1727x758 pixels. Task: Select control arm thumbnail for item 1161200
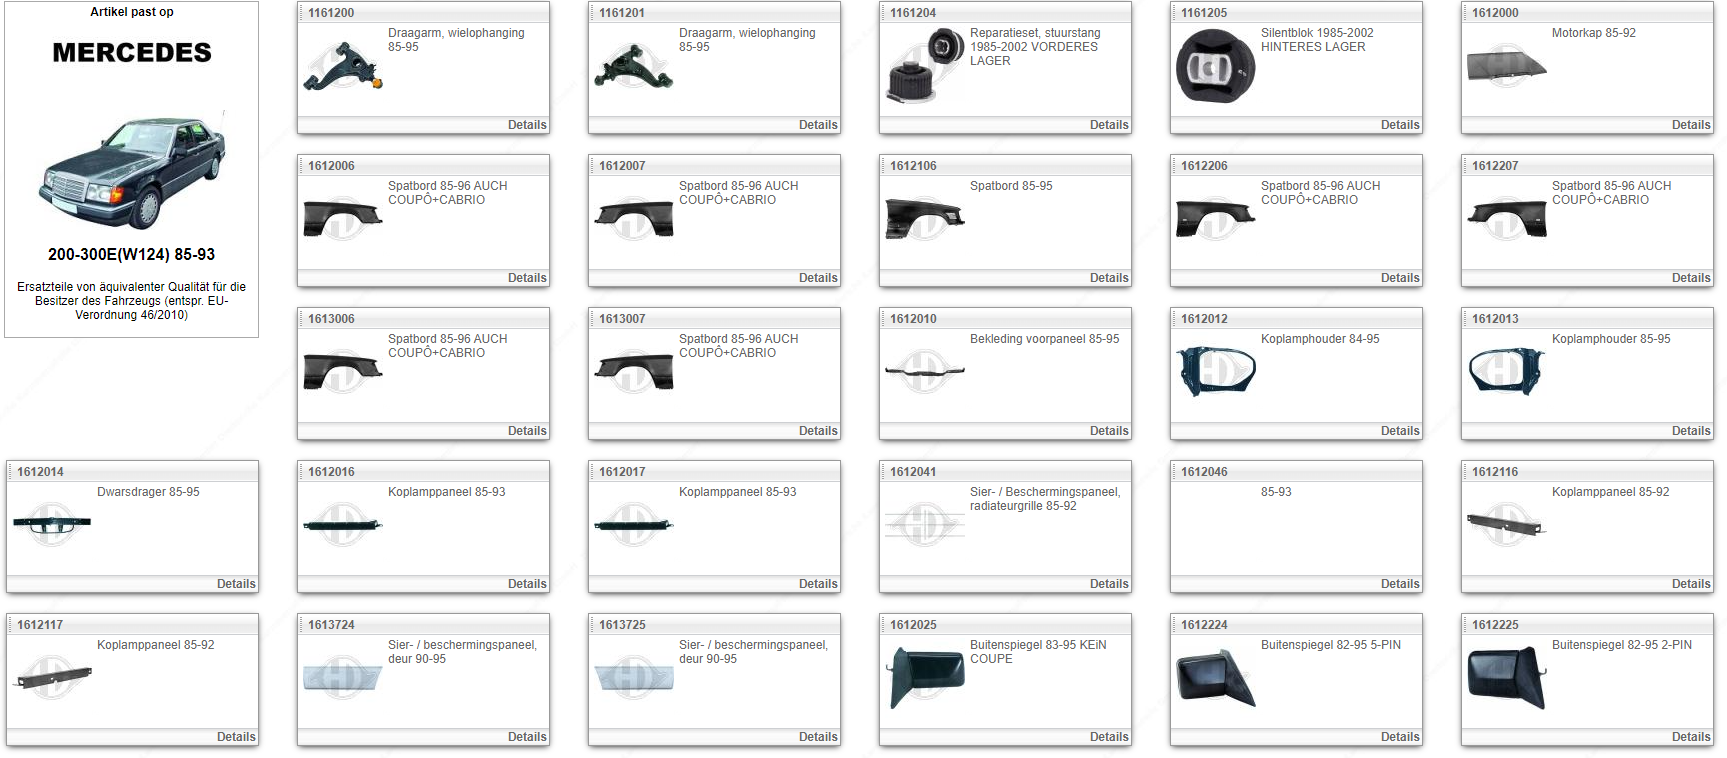coord(343,66)
